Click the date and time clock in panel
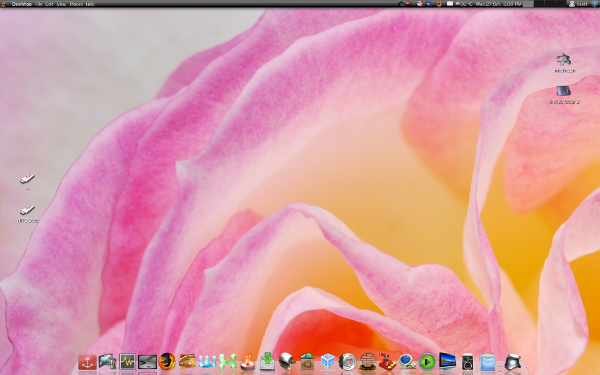This screenshot has height=375, width=600. point(498,4)
